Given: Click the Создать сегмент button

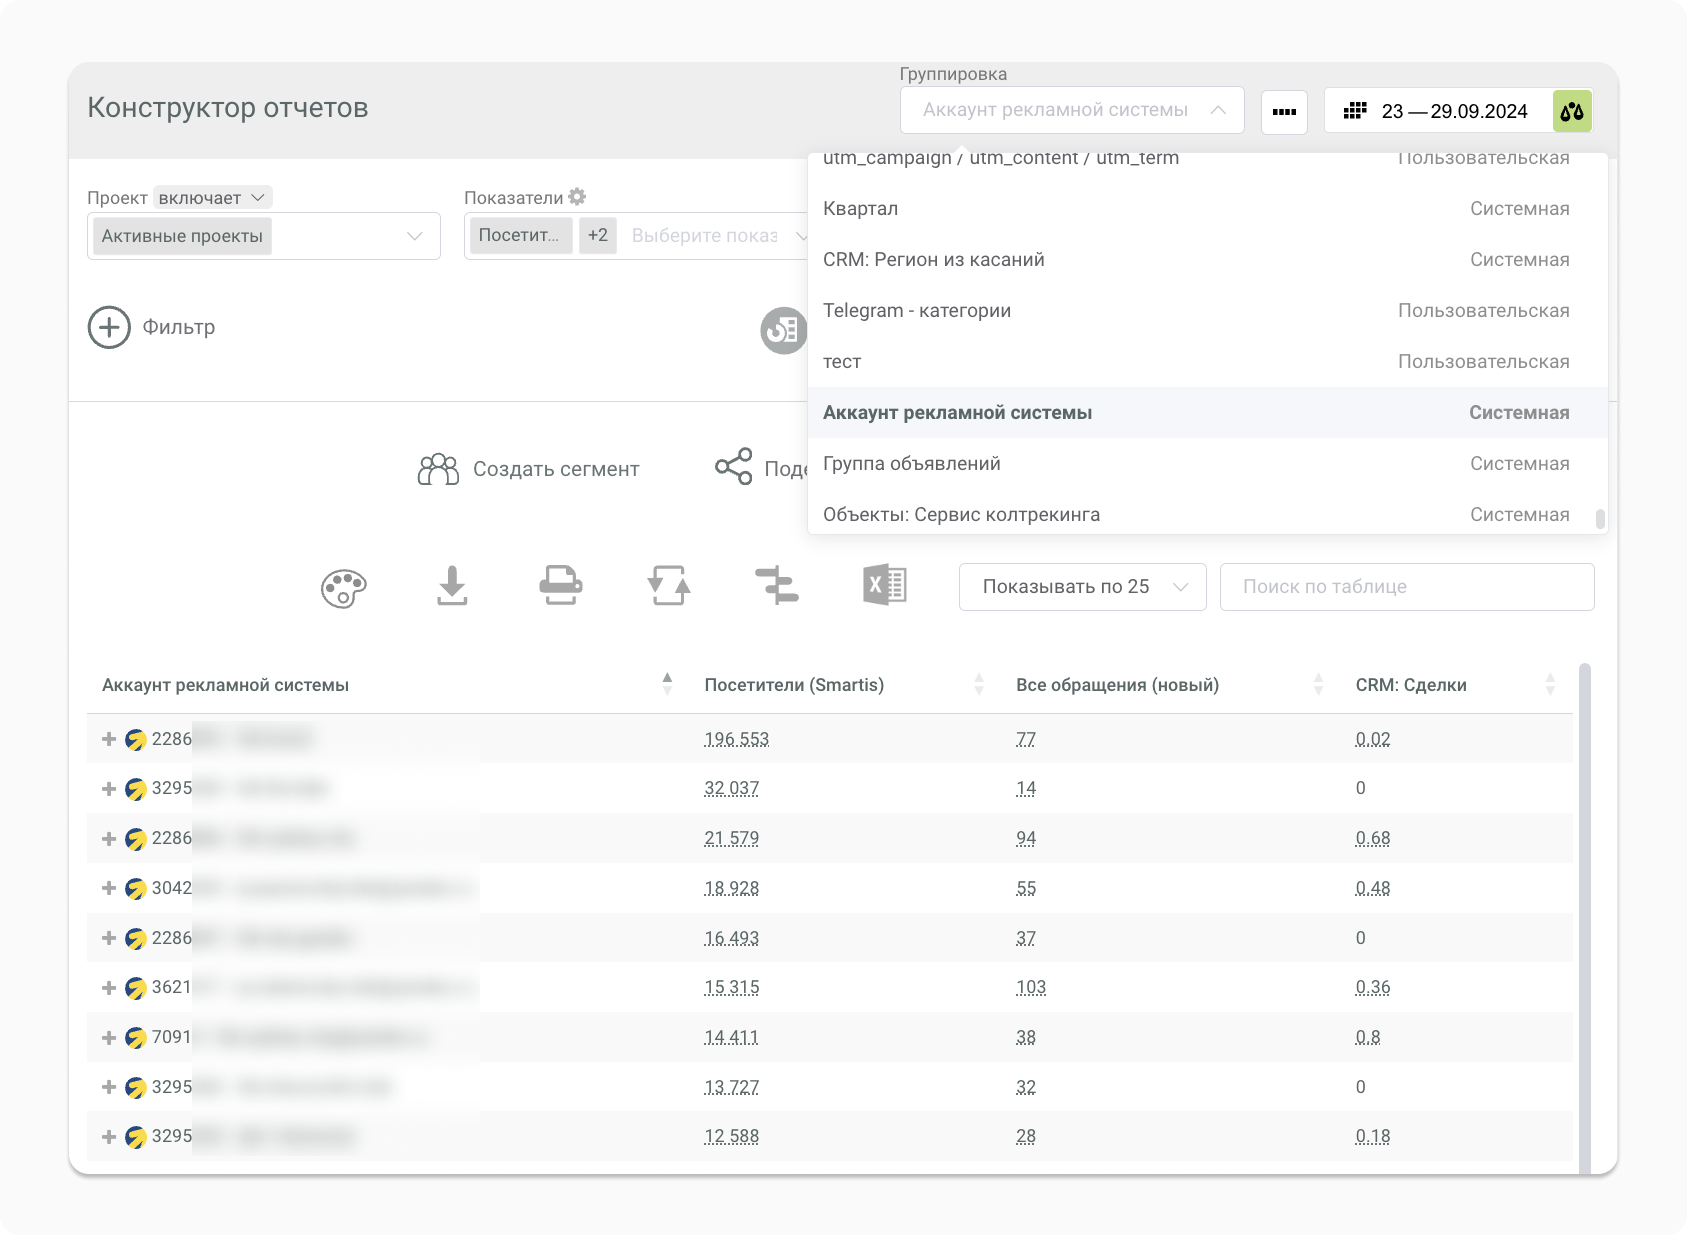Looking at the screenshot, I should (x=528, y=469).
